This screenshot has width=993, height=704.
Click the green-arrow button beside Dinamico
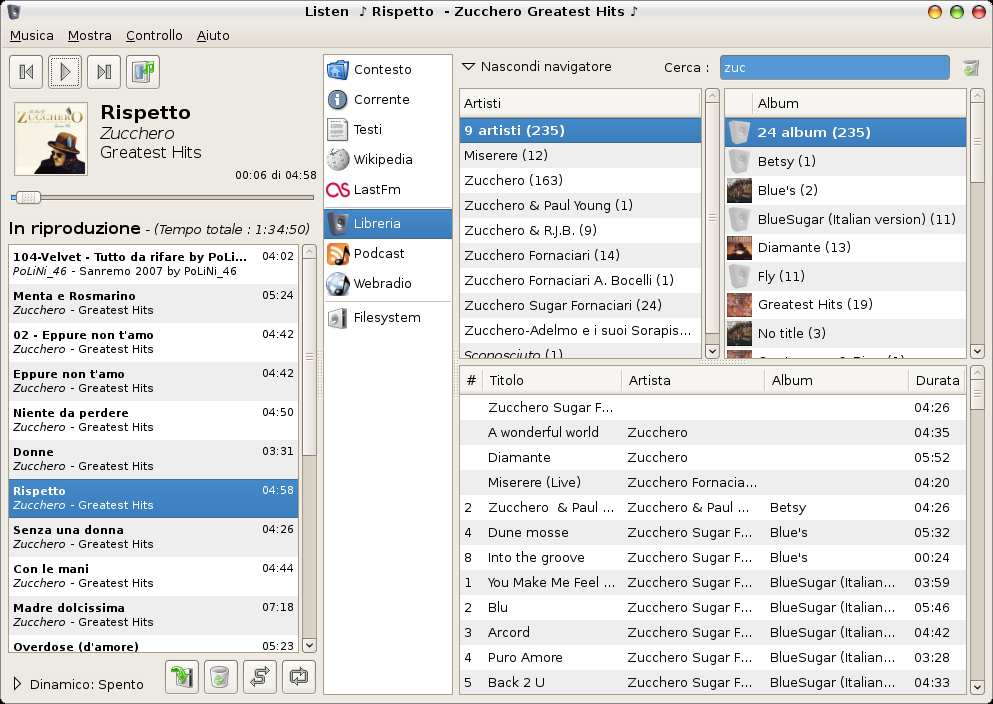(182, 677)
